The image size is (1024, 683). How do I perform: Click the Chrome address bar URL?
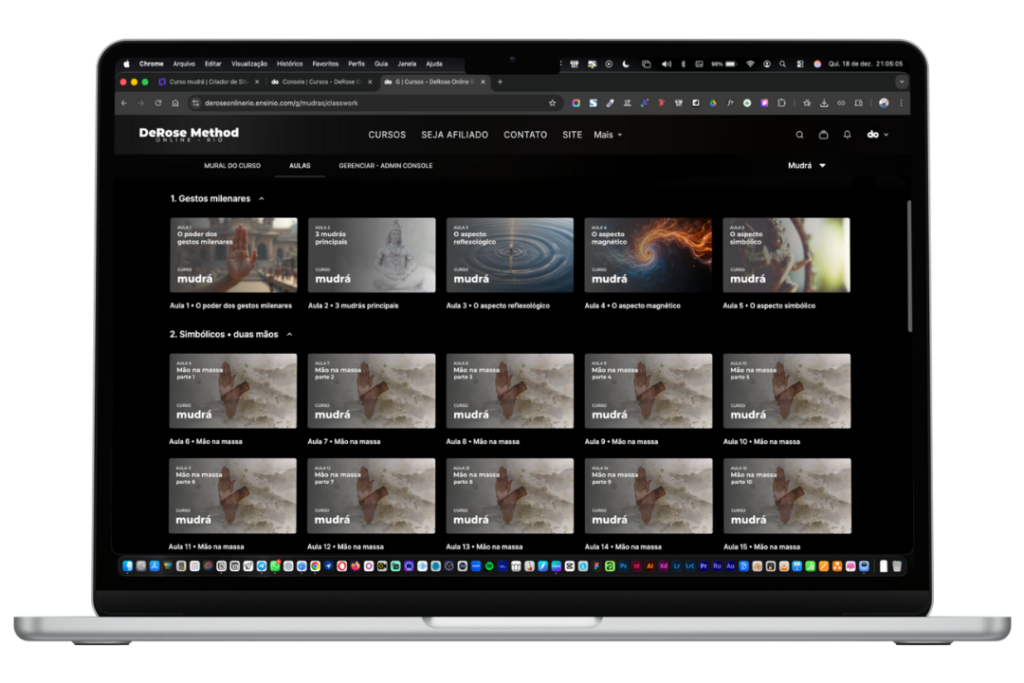point(281,103)
